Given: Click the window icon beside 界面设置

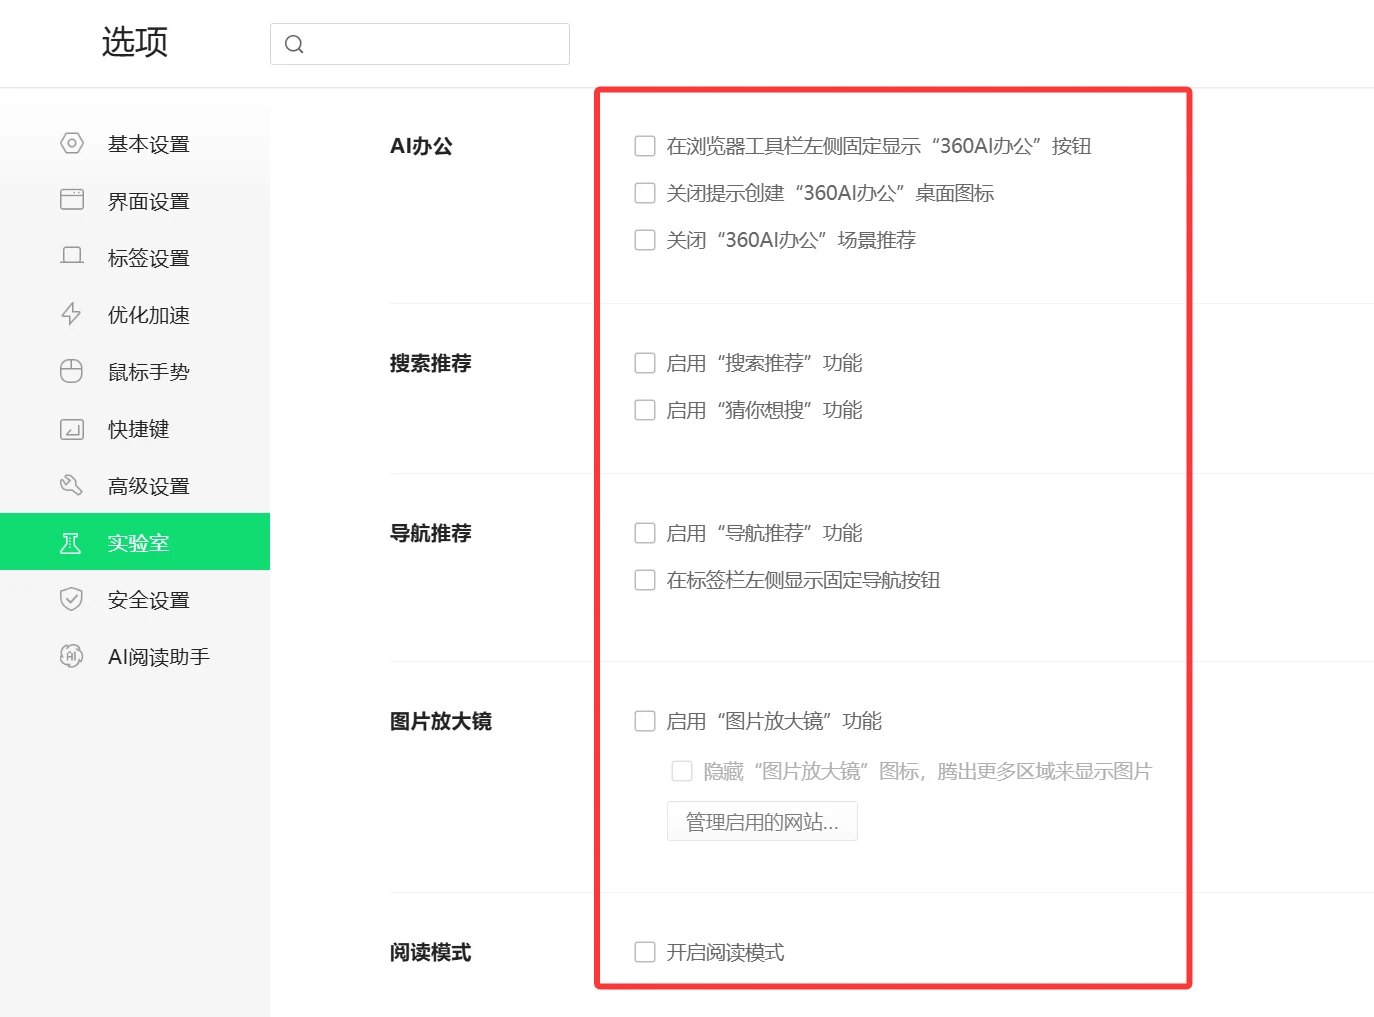Looking at the screenshot, I should [x=72, y=200].
